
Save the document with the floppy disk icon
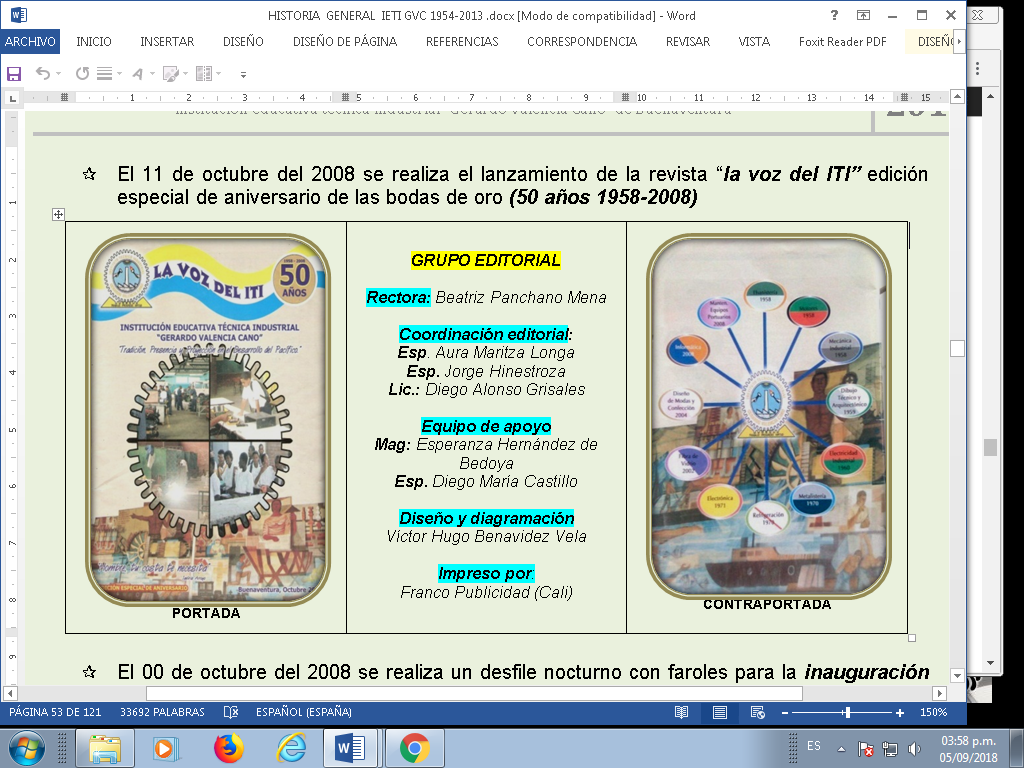point(14,74)
